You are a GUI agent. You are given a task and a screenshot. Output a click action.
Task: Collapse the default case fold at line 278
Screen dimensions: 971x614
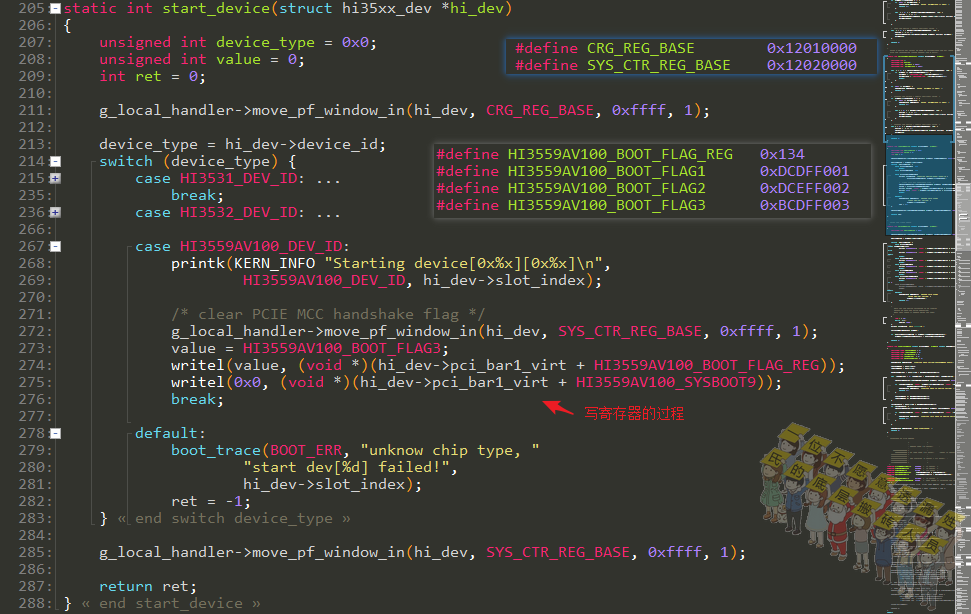pos(55,433)
